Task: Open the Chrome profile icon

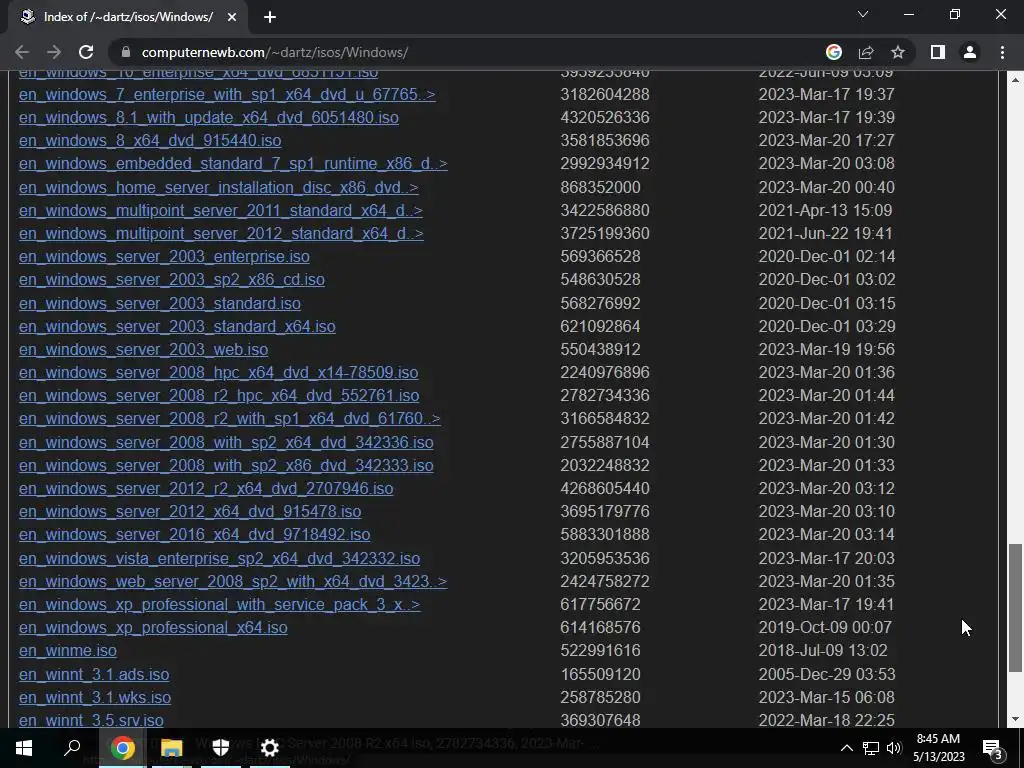Action: (970, 52)
